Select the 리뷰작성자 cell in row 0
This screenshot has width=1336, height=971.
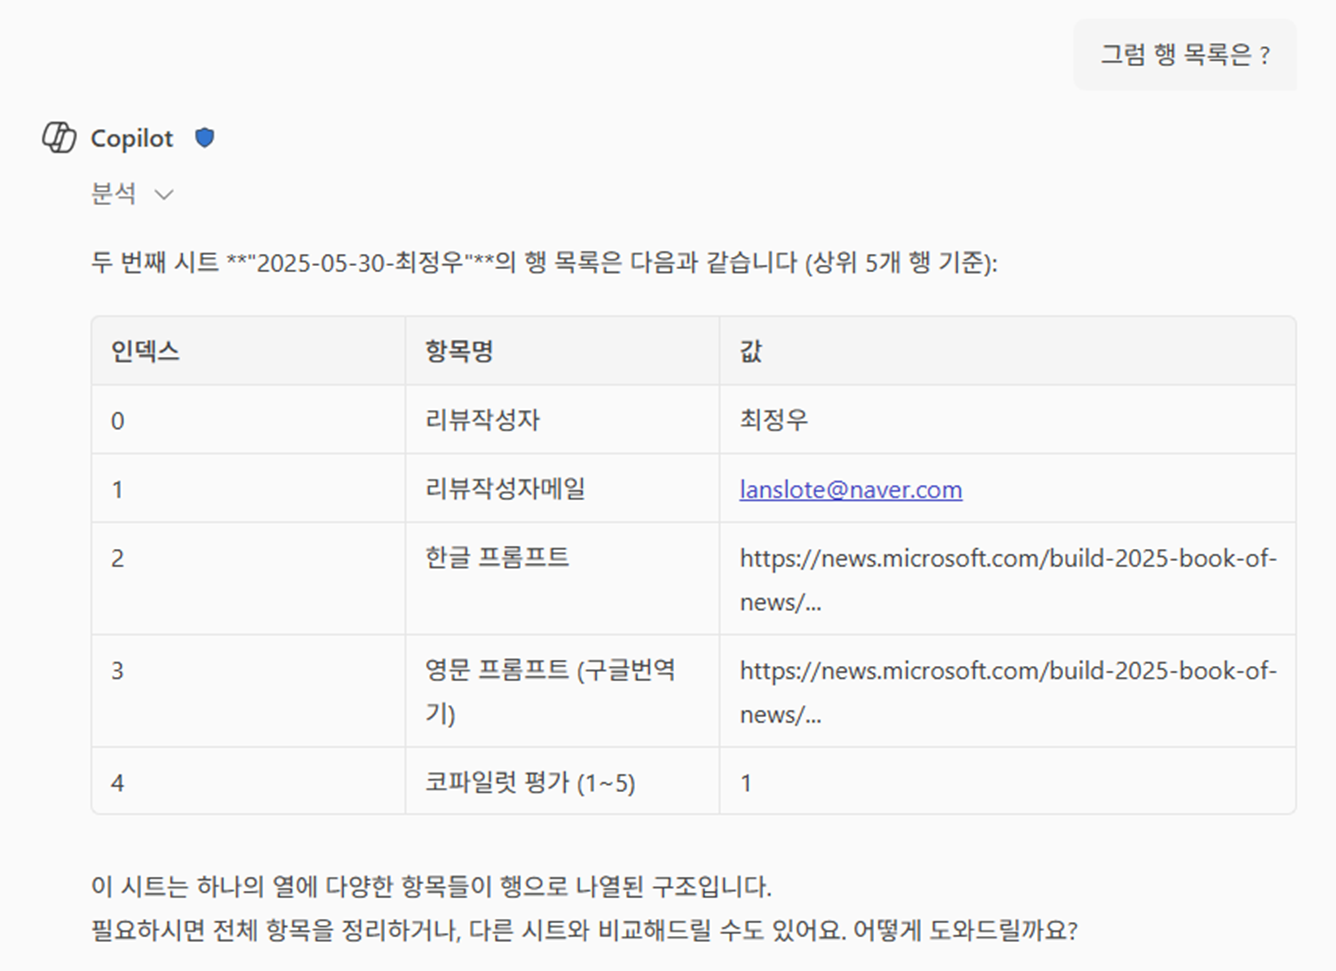(x=562, y=420)
